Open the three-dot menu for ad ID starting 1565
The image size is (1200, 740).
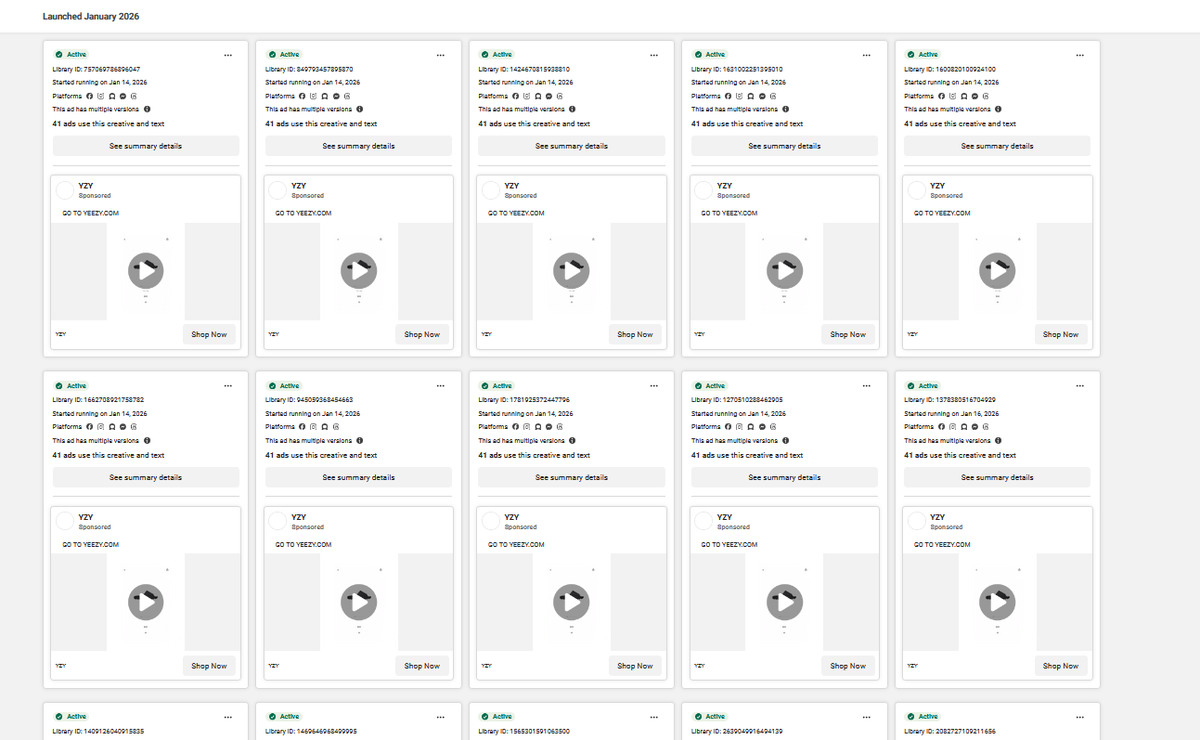654,717
